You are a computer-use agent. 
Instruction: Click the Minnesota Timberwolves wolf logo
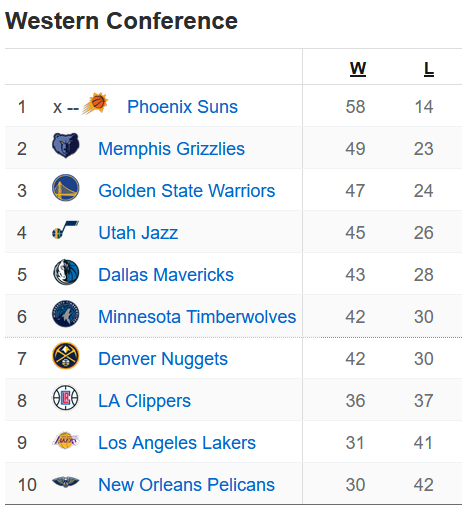coord(66,314)
